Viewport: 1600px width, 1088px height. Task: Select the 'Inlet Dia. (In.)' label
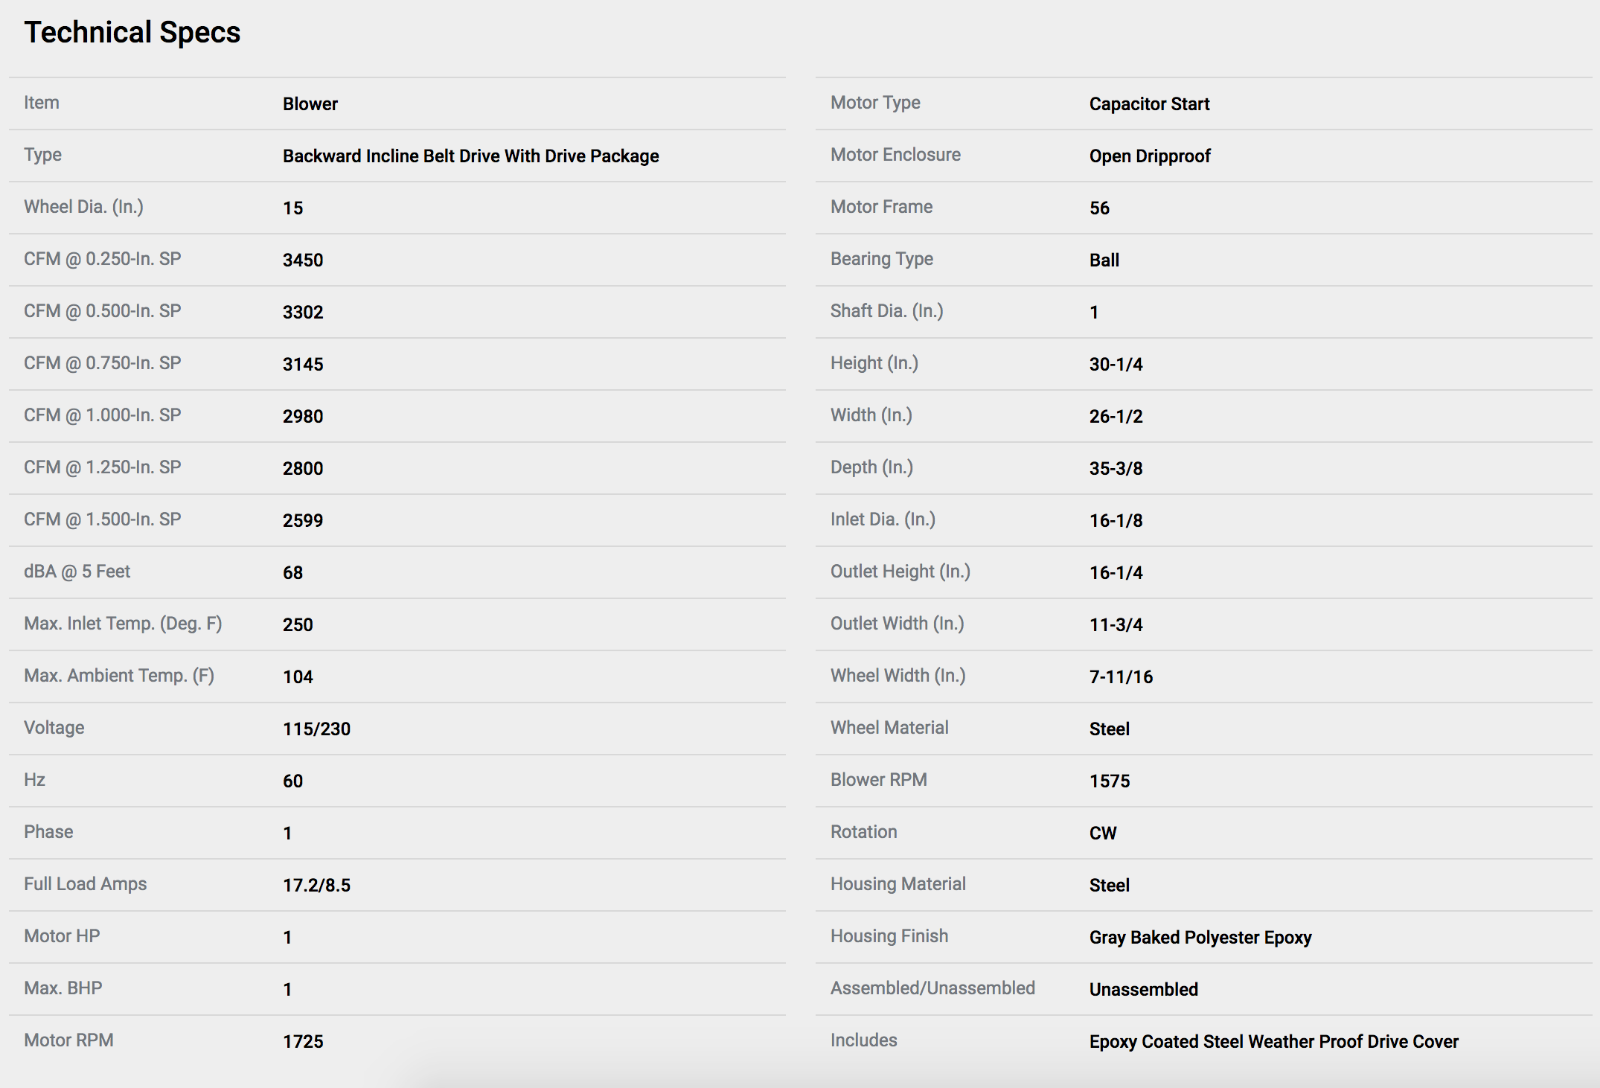pyautogui.click(x=883, y=519)
